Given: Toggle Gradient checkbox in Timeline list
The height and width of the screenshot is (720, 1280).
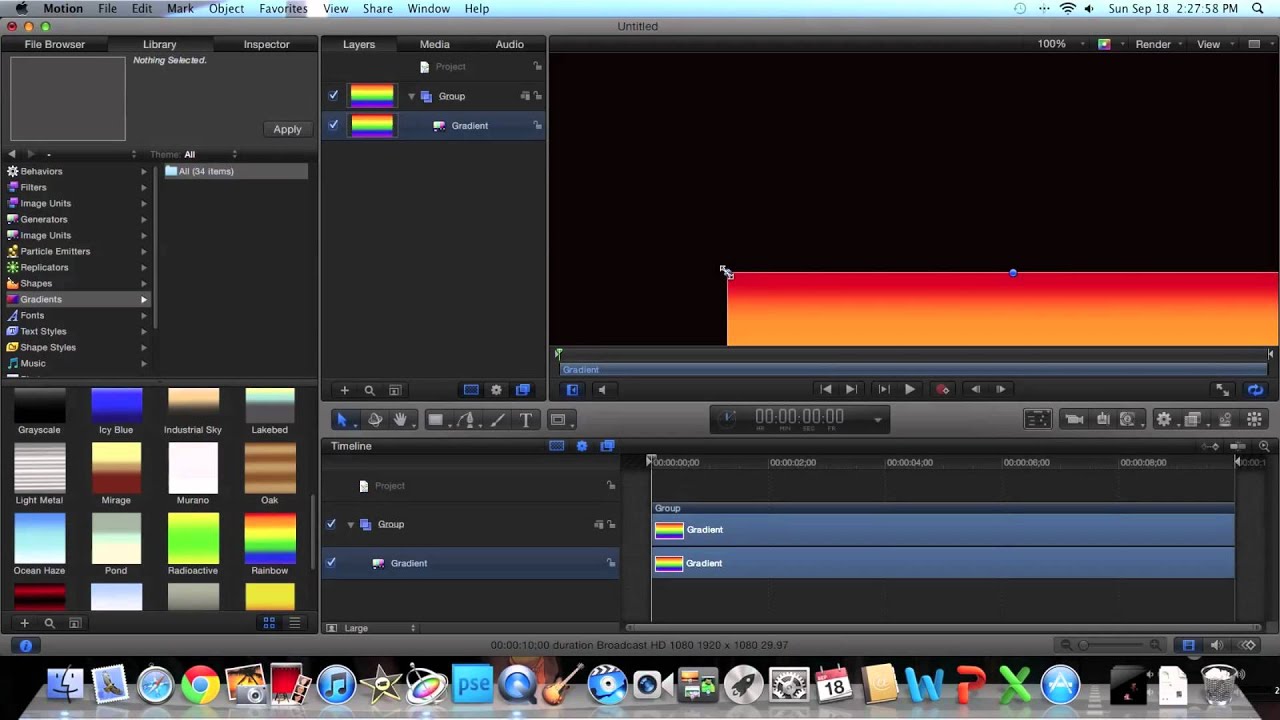Looking at the screenshot, I should pos(331,563).
